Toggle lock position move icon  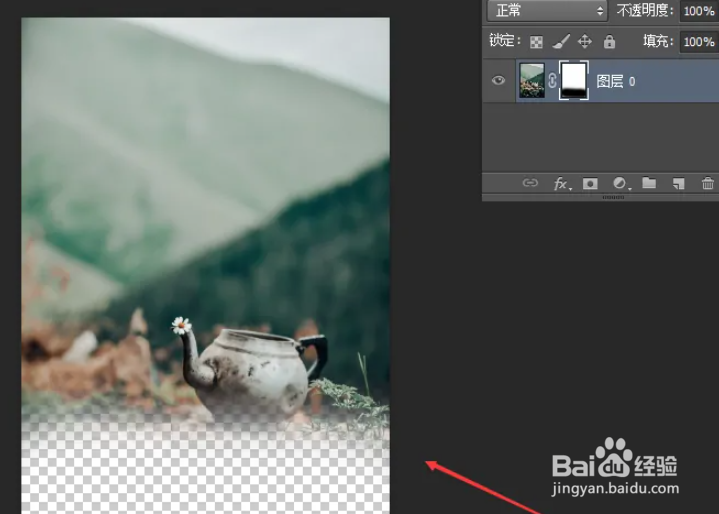[x=585, y=42]
